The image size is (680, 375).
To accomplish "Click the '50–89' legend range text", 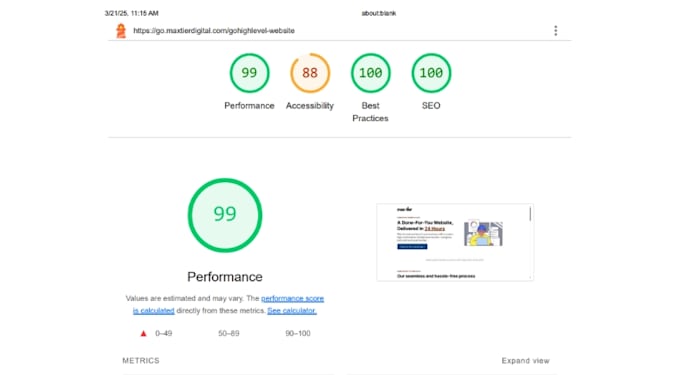I will [229, 333].
